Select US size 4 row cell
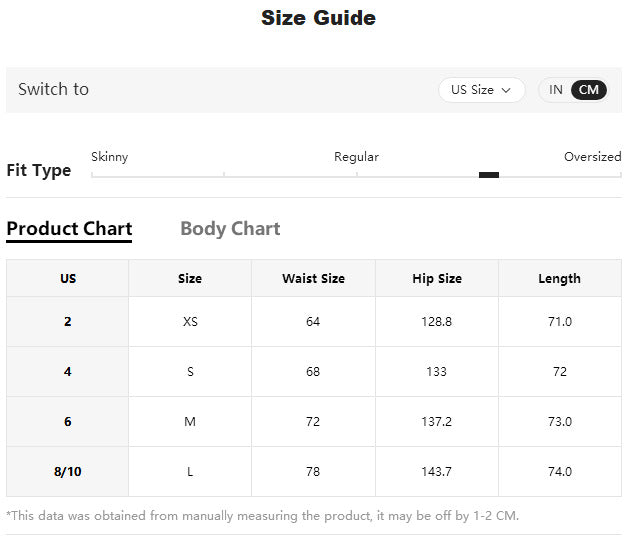Image resolution: width=629 pixels, height=536 pixels. [68, 372]
